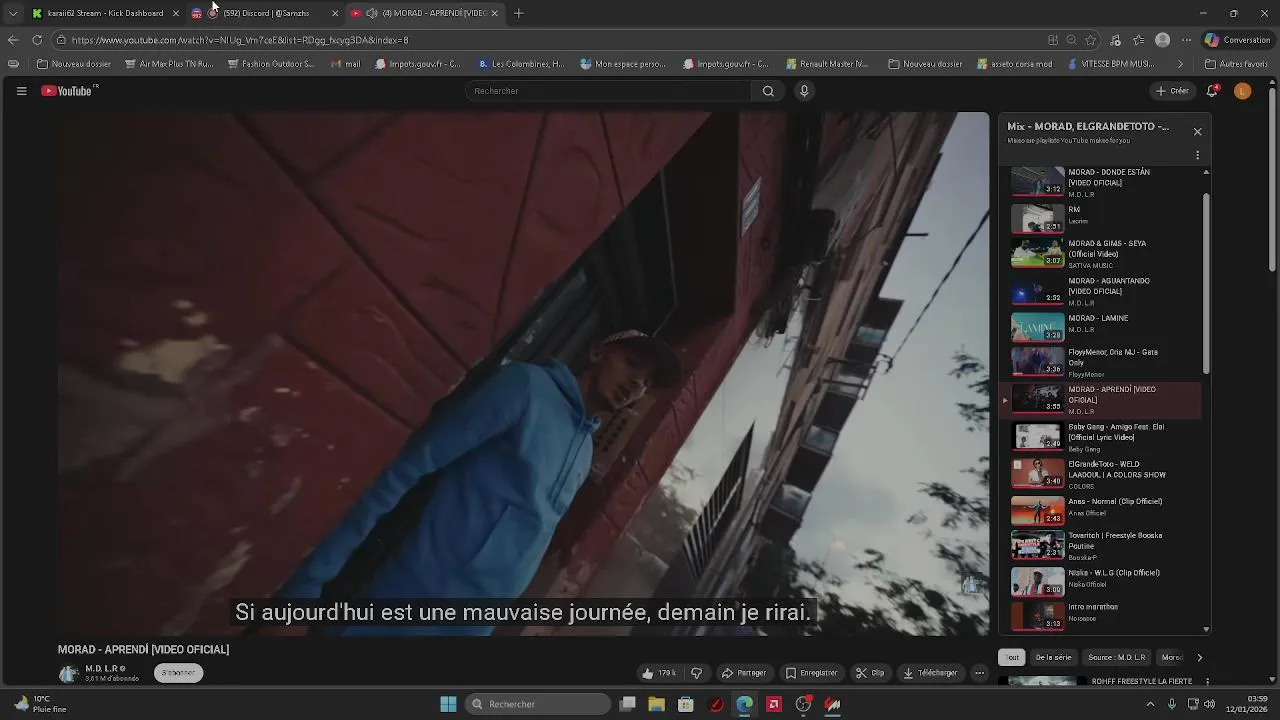Show hidden system tray icons
Image resolution: width=1280 pixels, height=720 pixels.
pyautogui.click(x=1149, y=704)
